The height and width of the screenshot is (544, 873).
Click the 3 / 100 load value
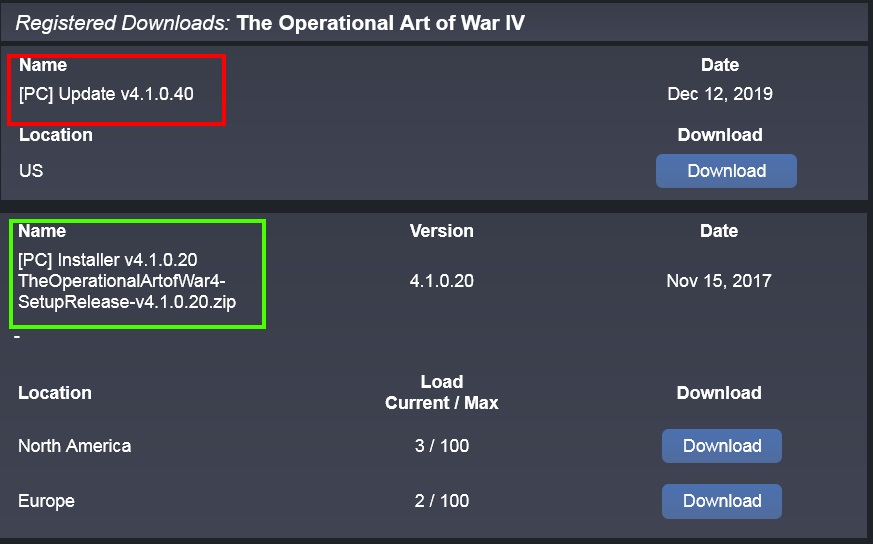442,445
